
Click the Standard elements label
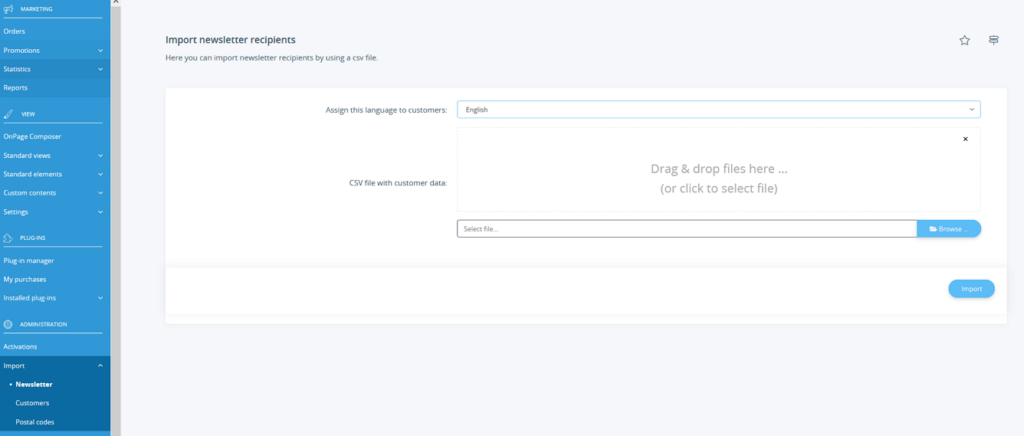click(33, 174)
